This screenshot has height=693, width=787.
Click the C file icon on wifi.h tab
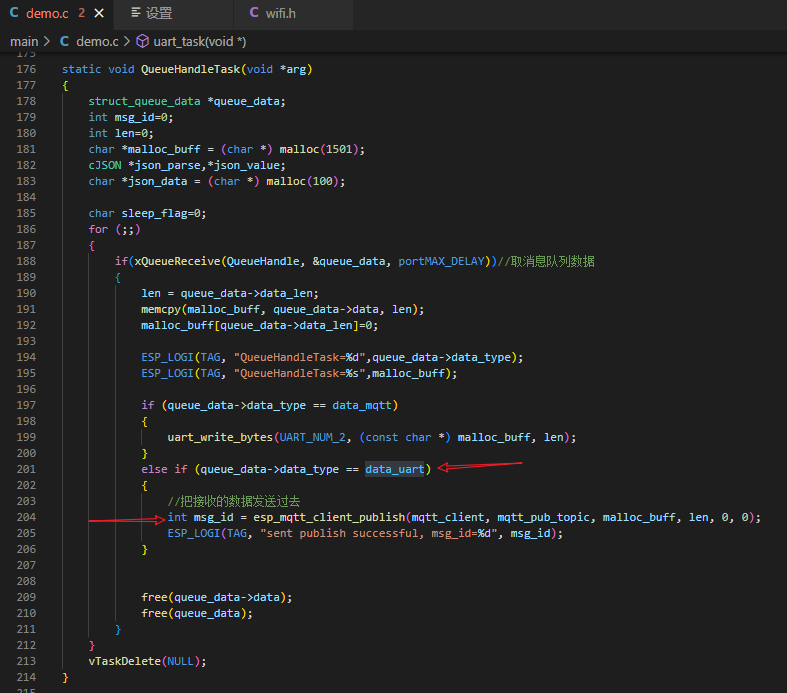click(254, 13)
